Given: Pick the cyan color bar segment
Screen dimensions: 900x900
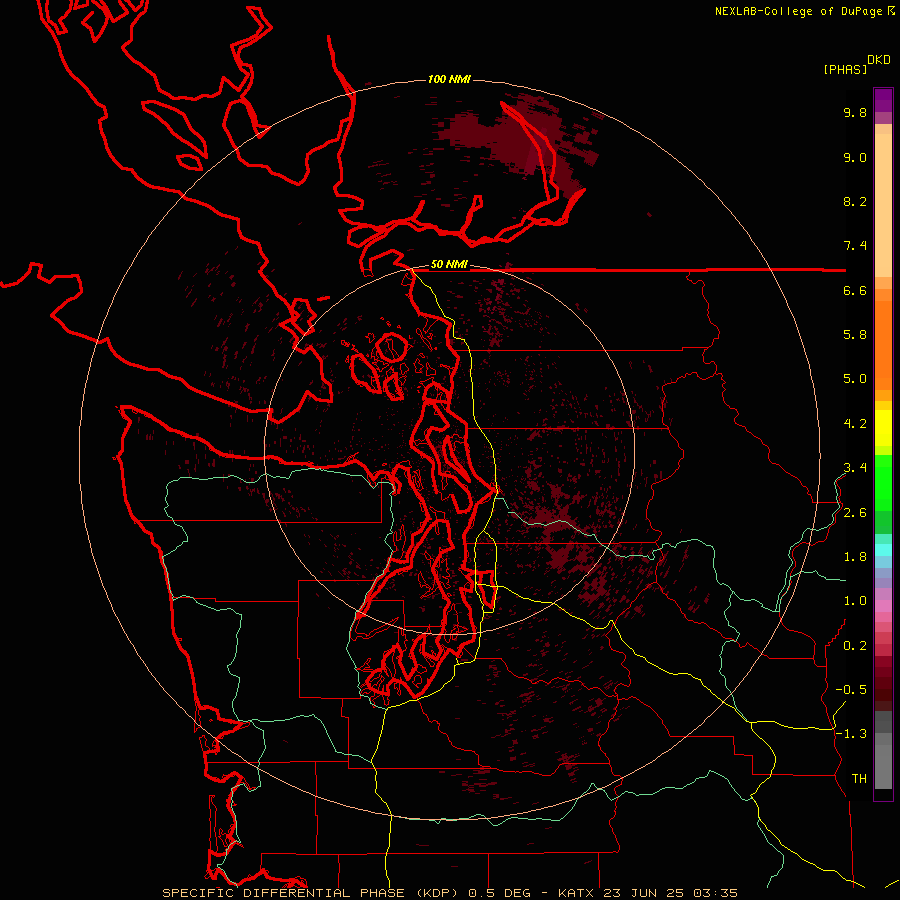Looking at the screenshot, I should coord(883,550).
